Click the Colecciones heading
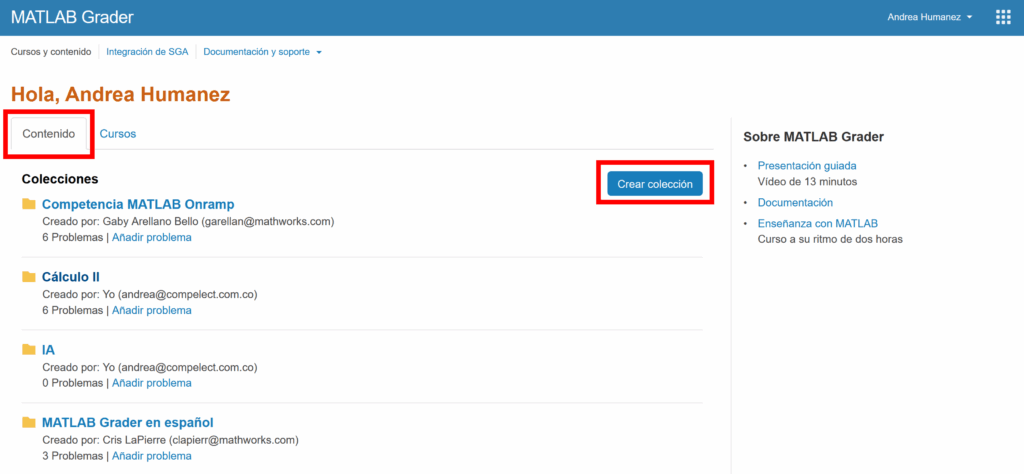The image size is (1024, 474). tap(60, 178)
